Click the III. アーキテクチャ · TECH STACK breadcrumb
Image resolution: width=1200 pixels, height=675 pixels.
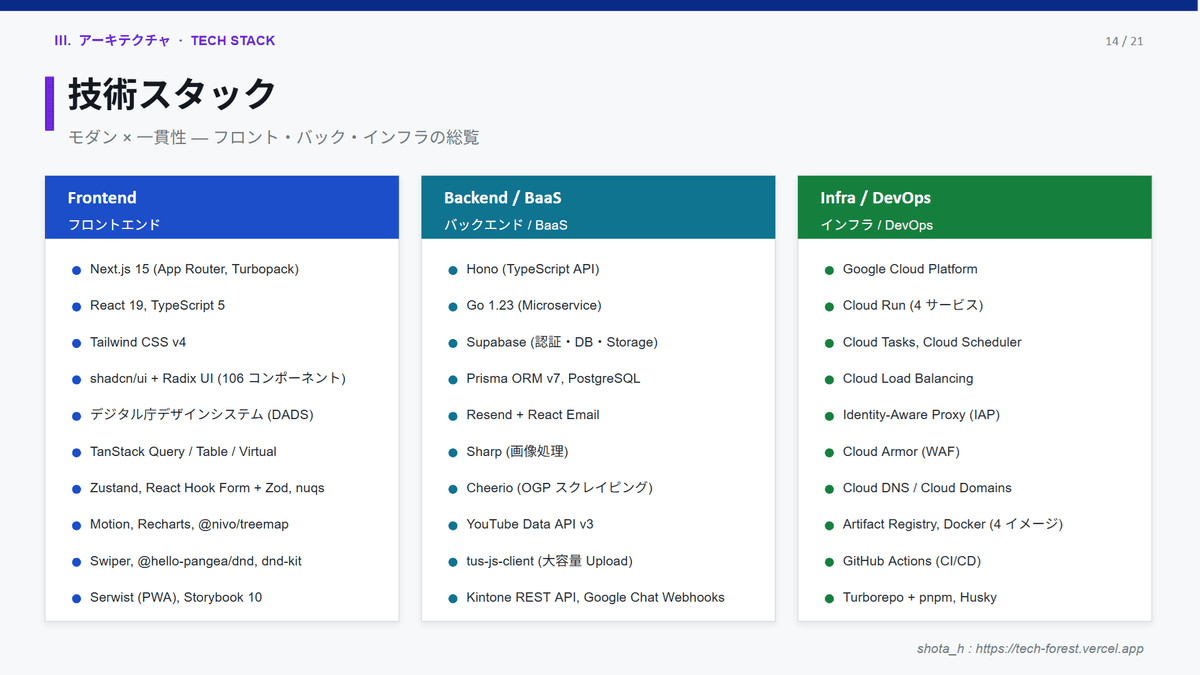coord(165,41)
